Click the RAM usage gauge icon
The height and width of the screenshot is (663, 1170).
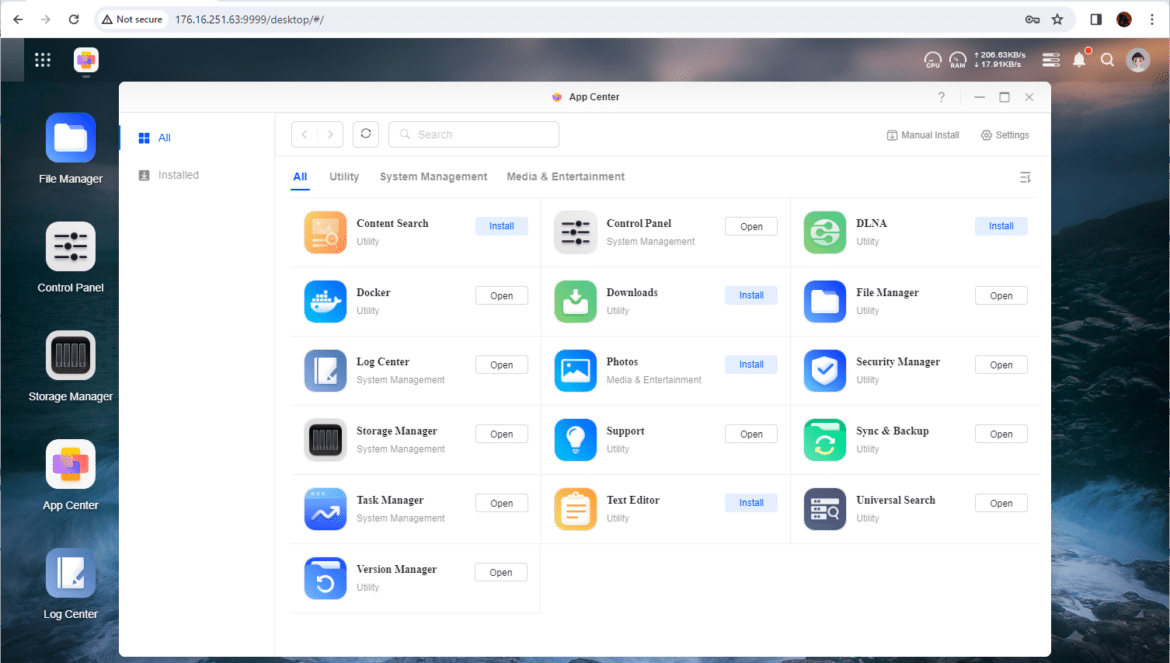[x=958, y=60]
